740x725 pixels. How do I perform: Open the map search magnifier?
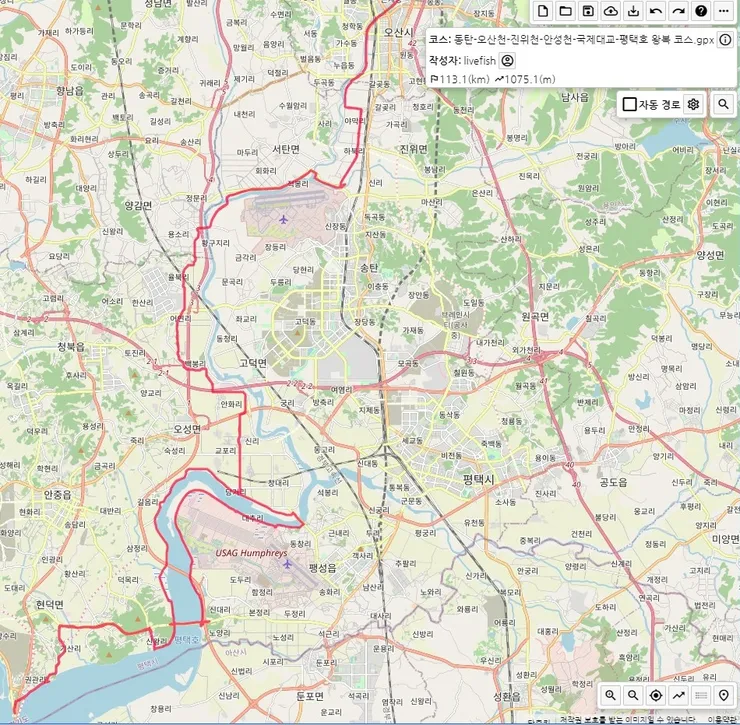click(x=723, y=104)
